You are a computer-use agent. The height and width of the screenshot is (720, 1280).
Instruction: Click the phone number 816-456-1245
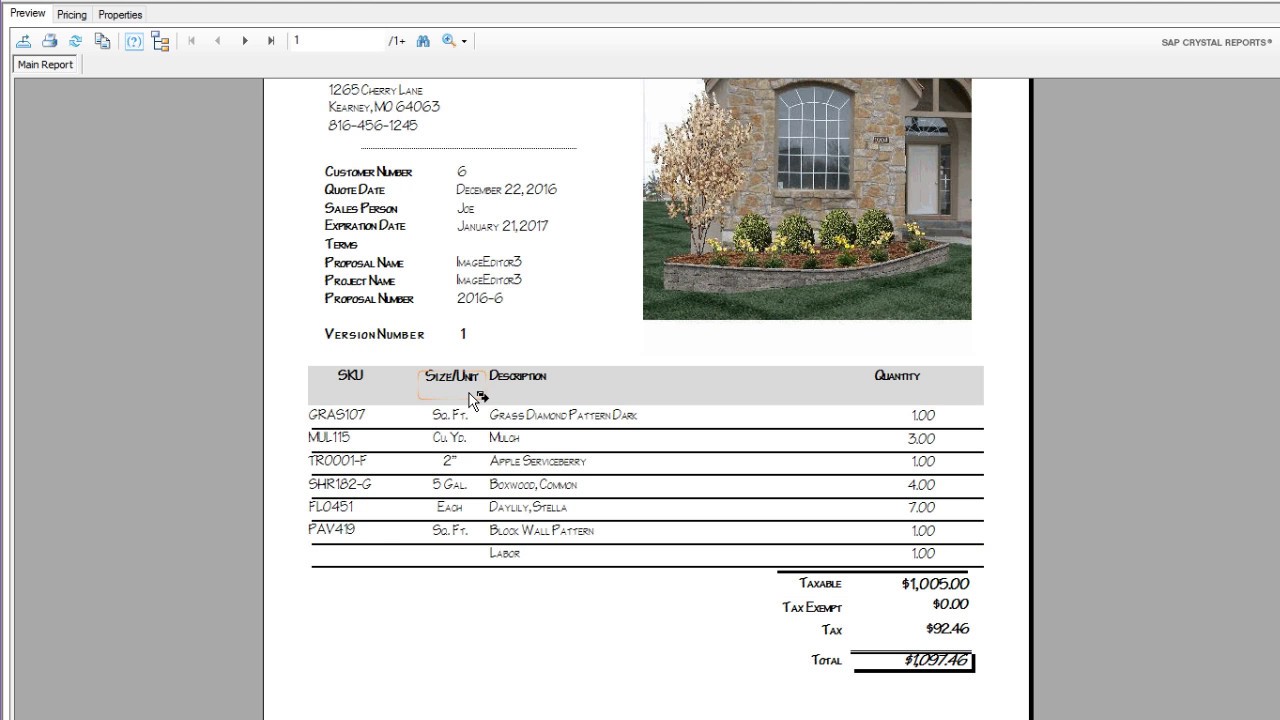click(373, 125)
